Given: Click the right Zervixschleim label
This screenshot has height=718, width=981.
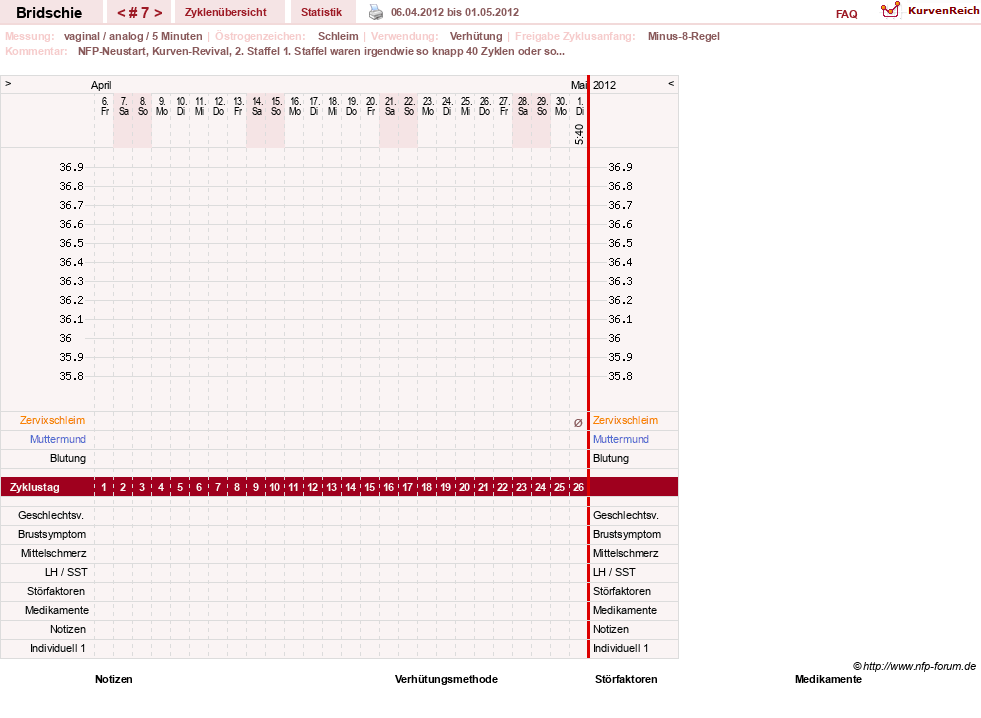Looking at the screenshot, I should pos(625,420).
